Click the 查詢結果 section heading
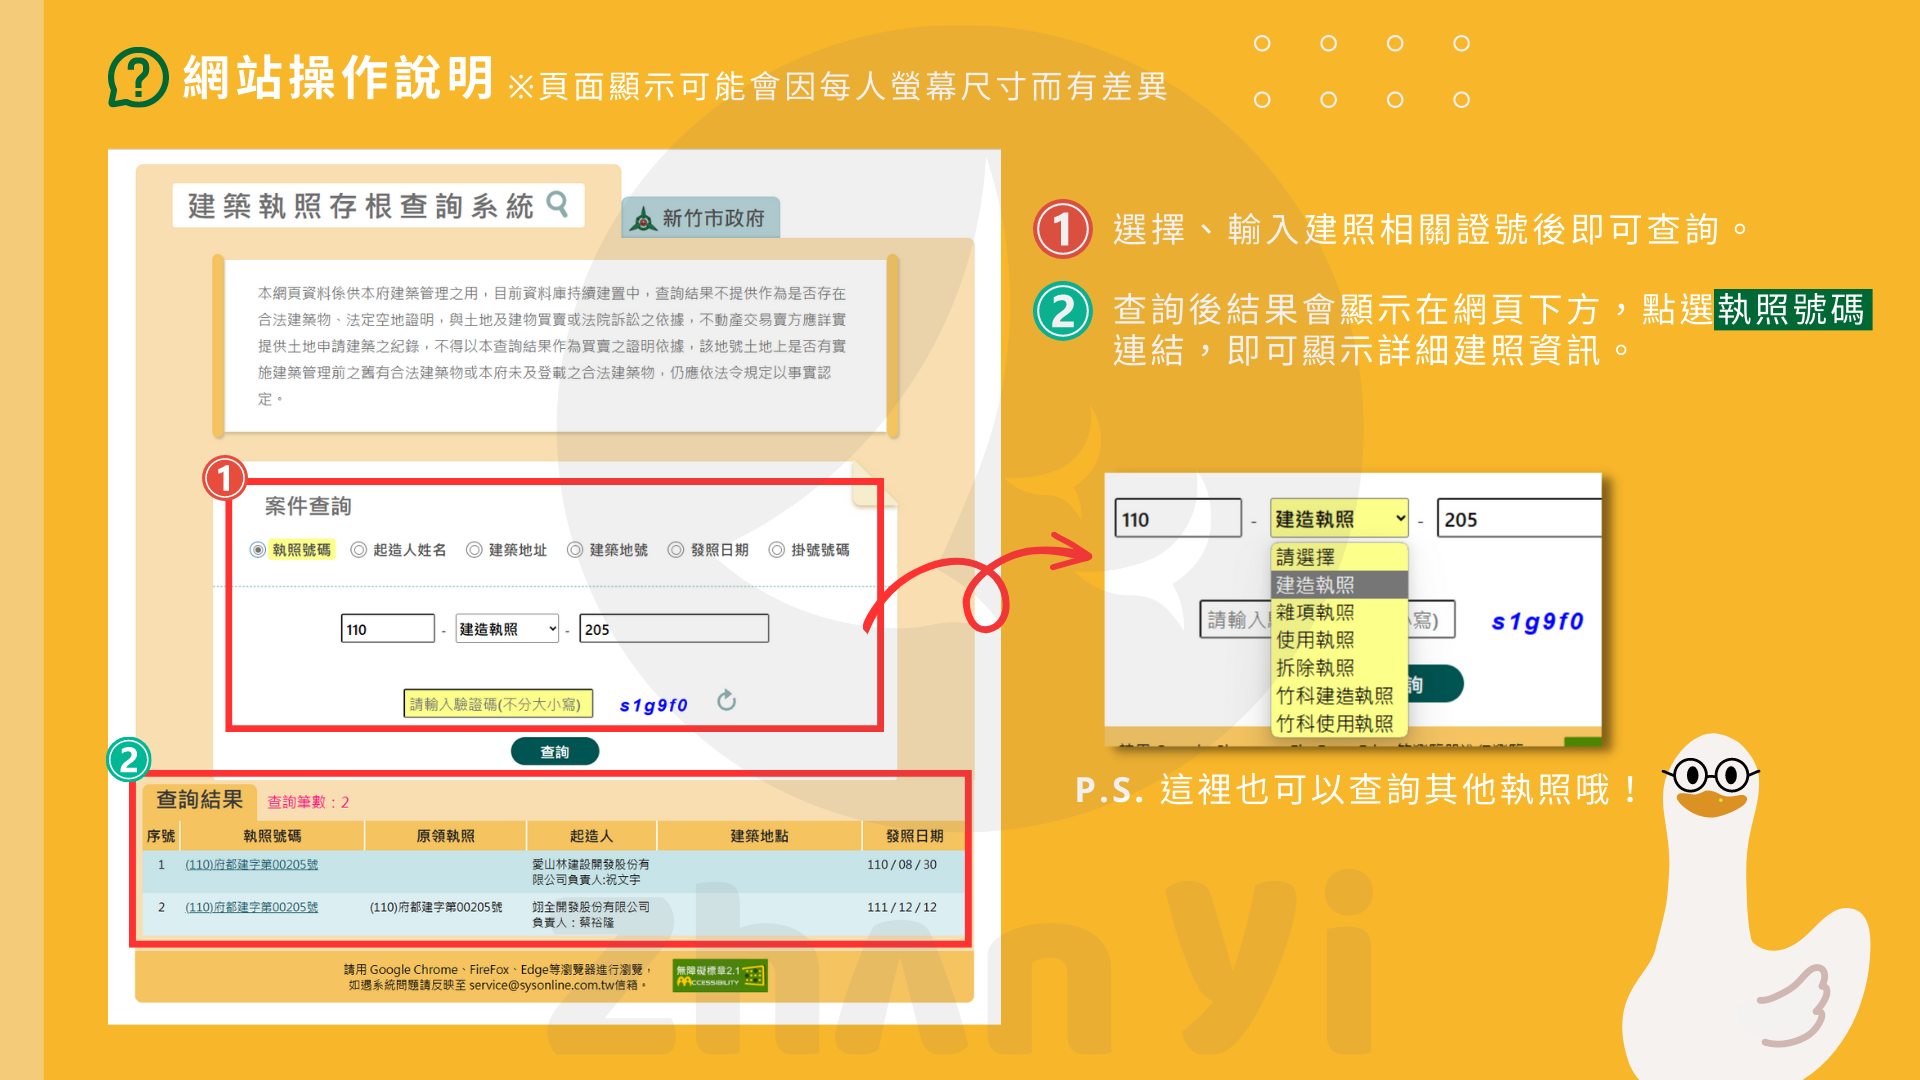This screenshot has width=1920, height=1080. coord(200,800)
